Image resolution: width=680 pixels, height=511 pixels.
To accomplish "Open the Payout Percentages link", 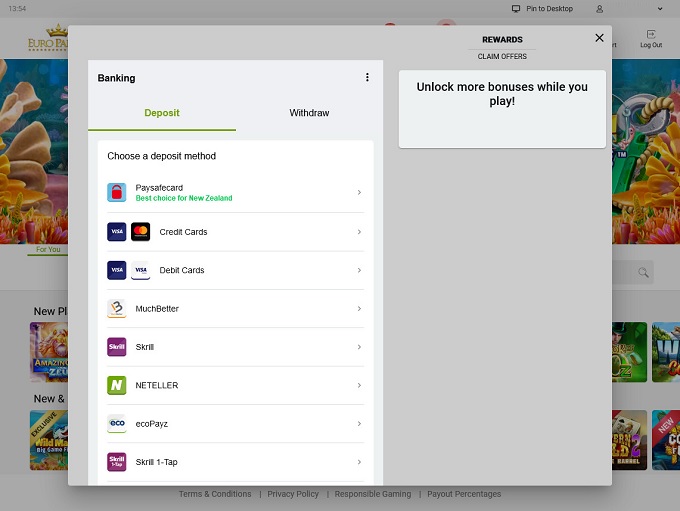I will click(464, 494).
